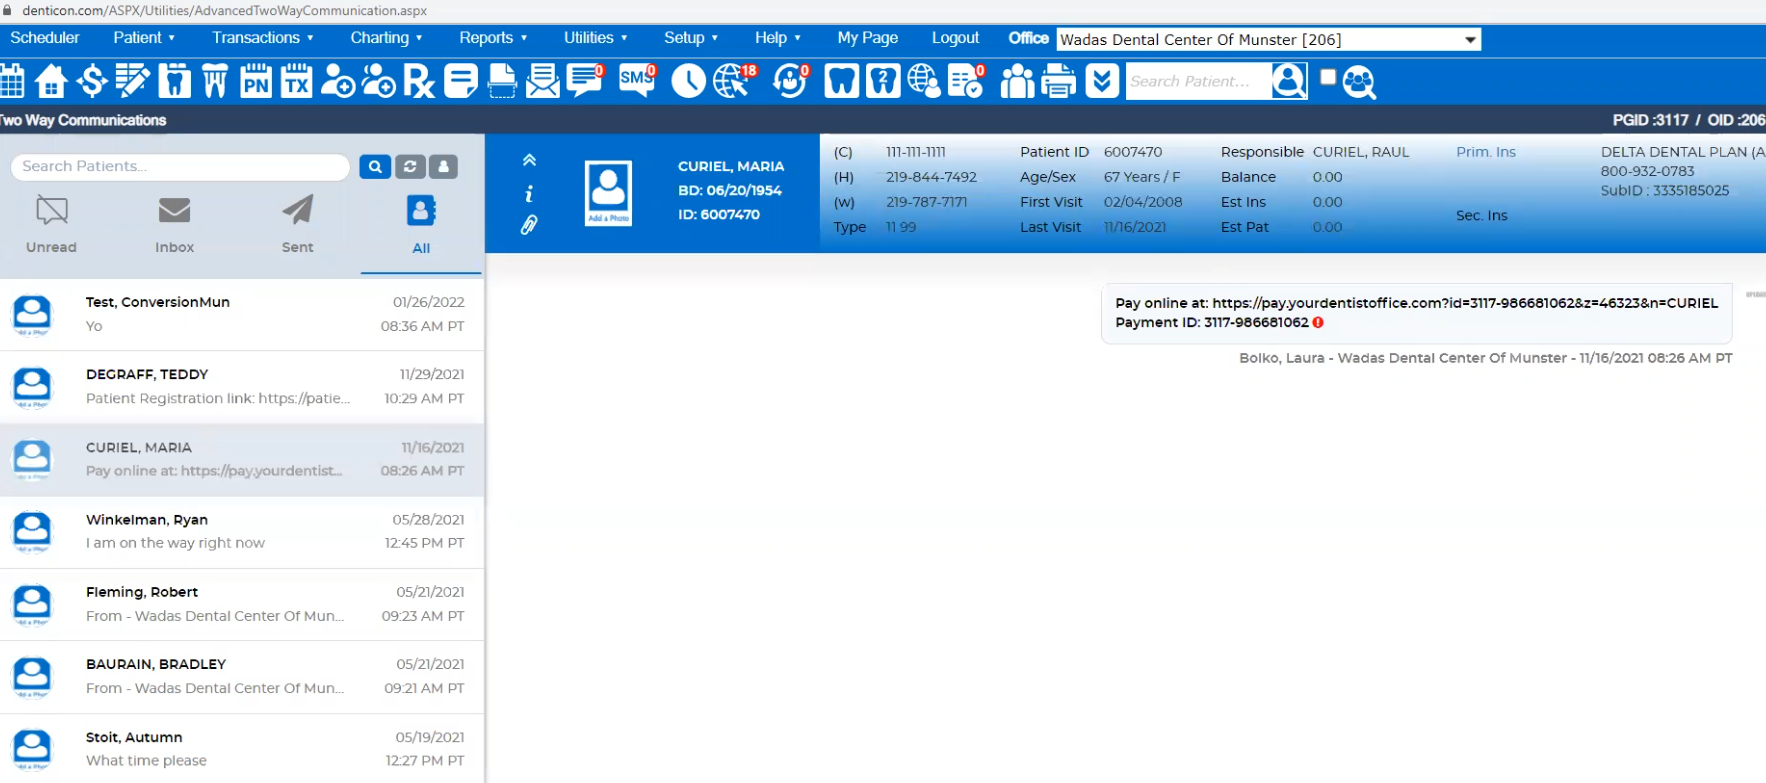This screenshot has height=783, width=1766.
Task: Open the clock time icon
Action: click(688, 81)
